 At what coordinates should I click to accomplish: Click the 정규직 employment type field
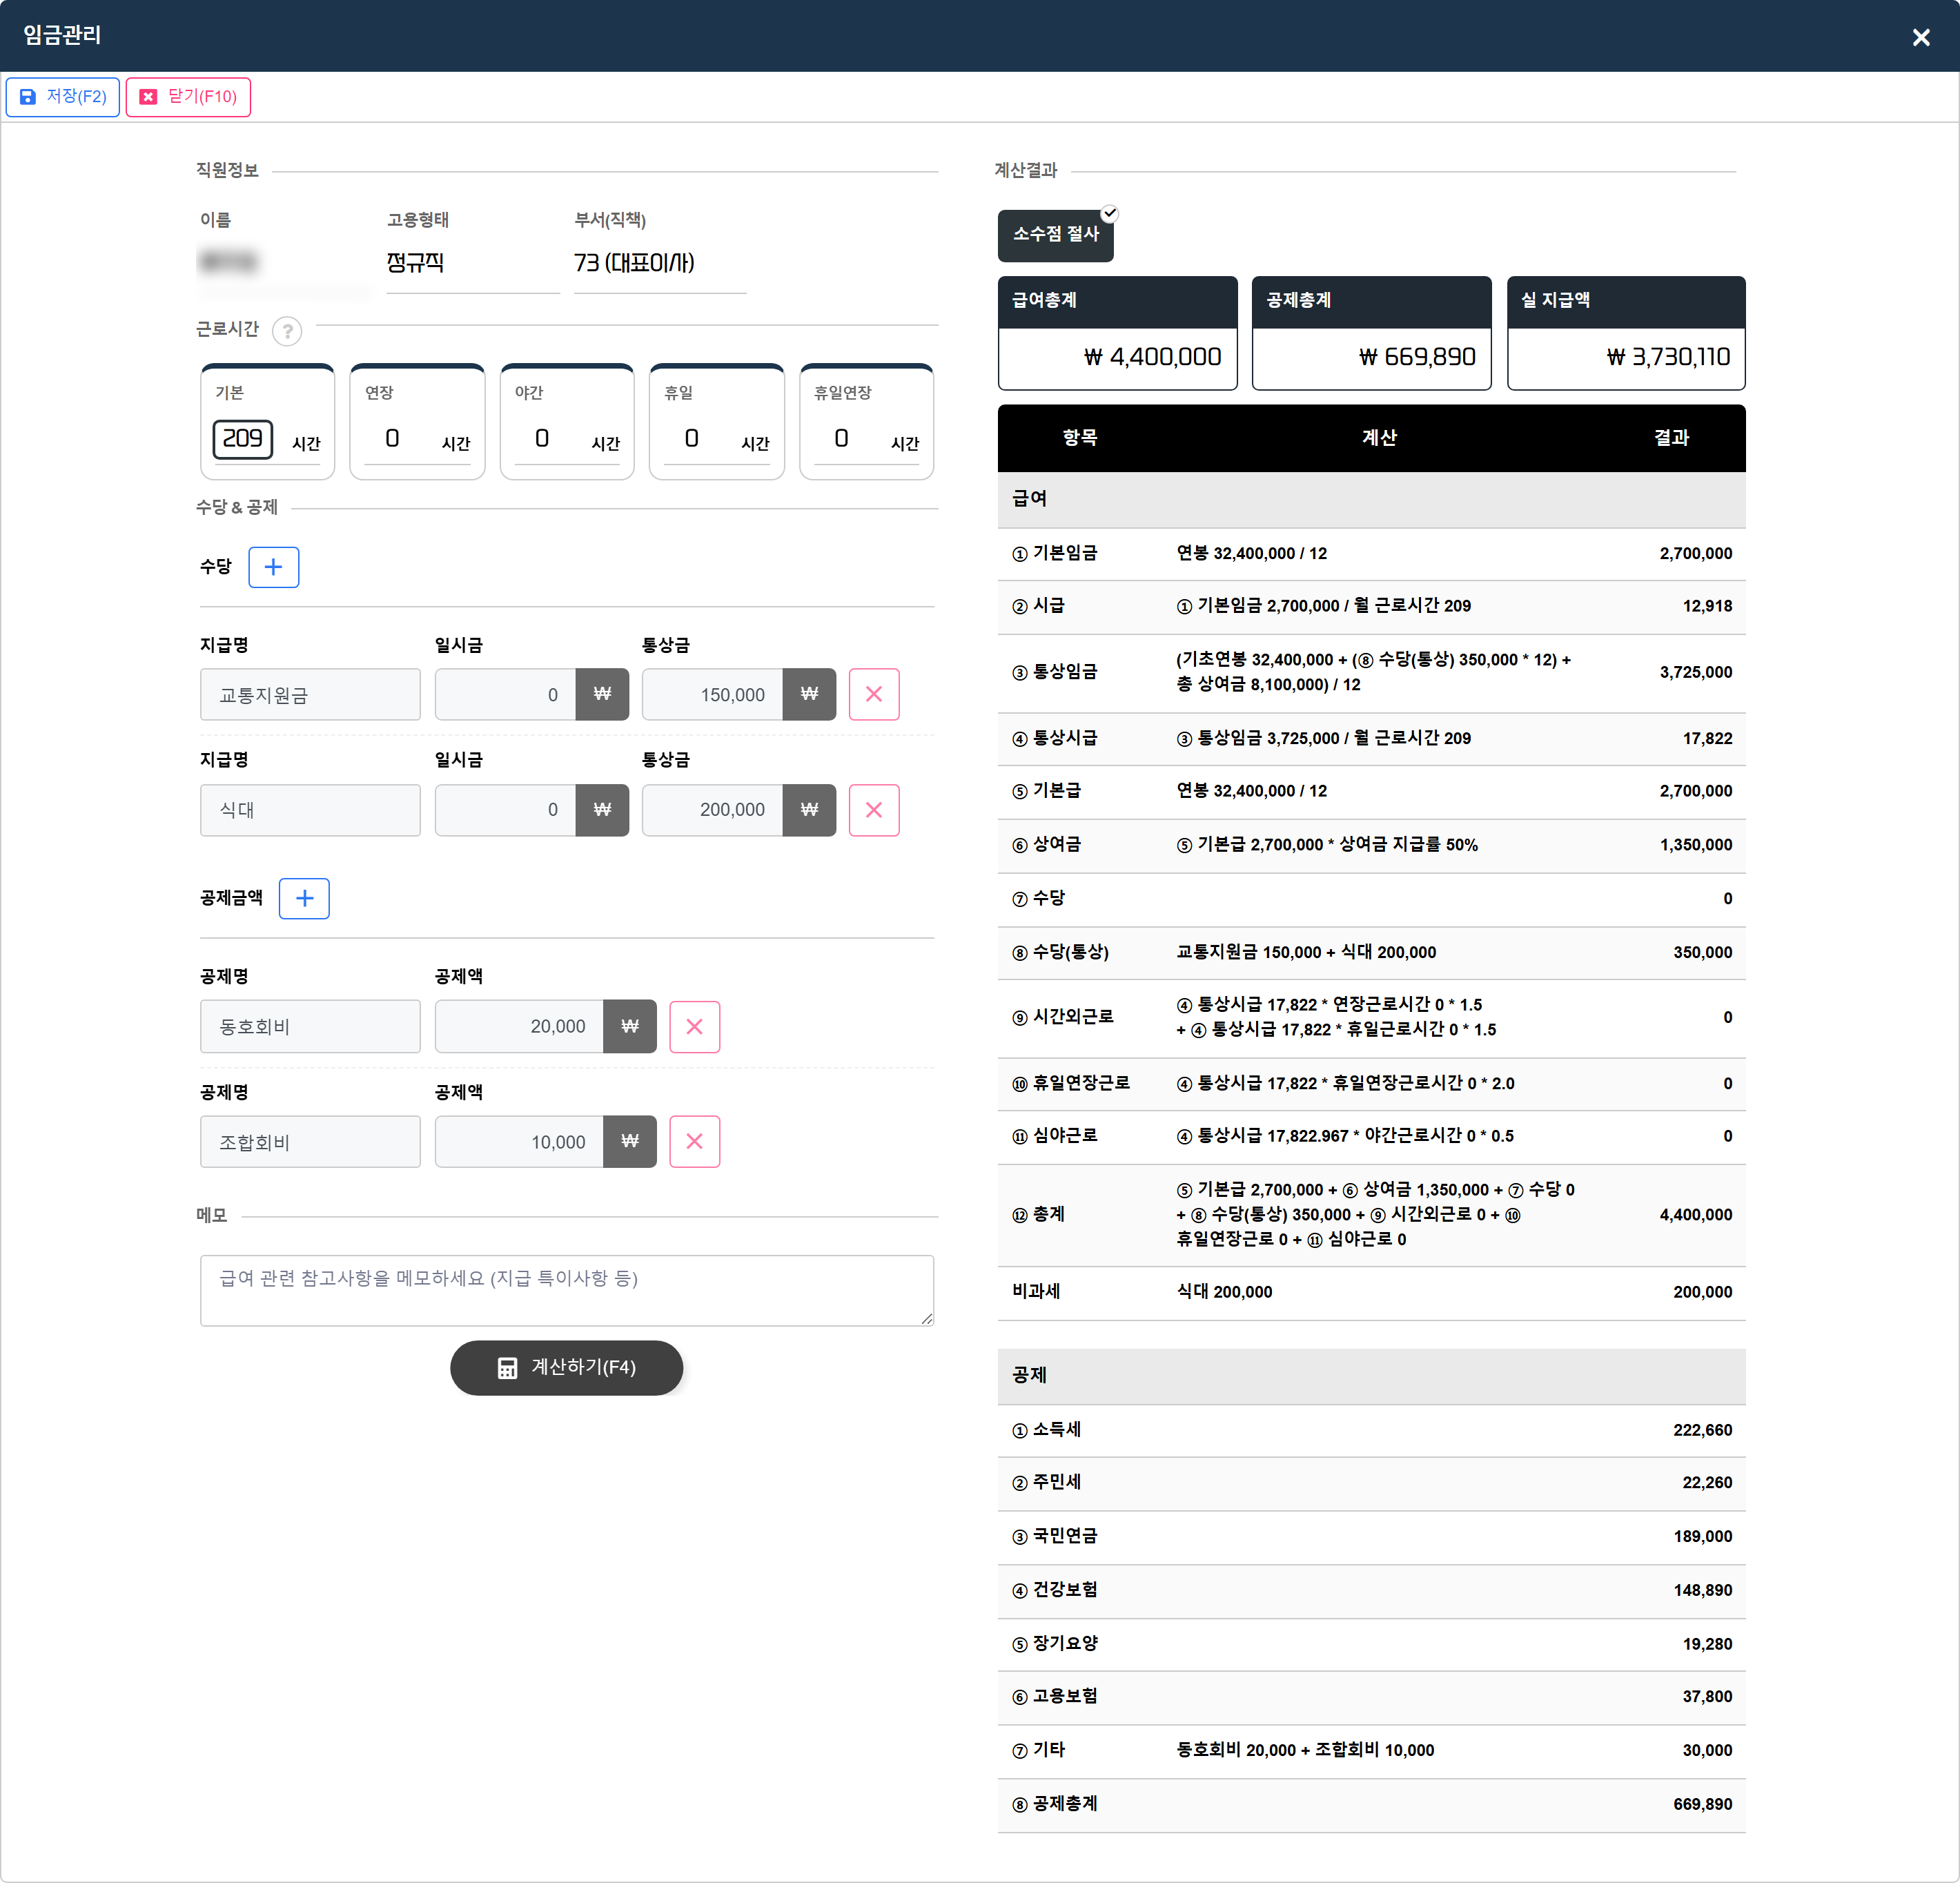472,263
